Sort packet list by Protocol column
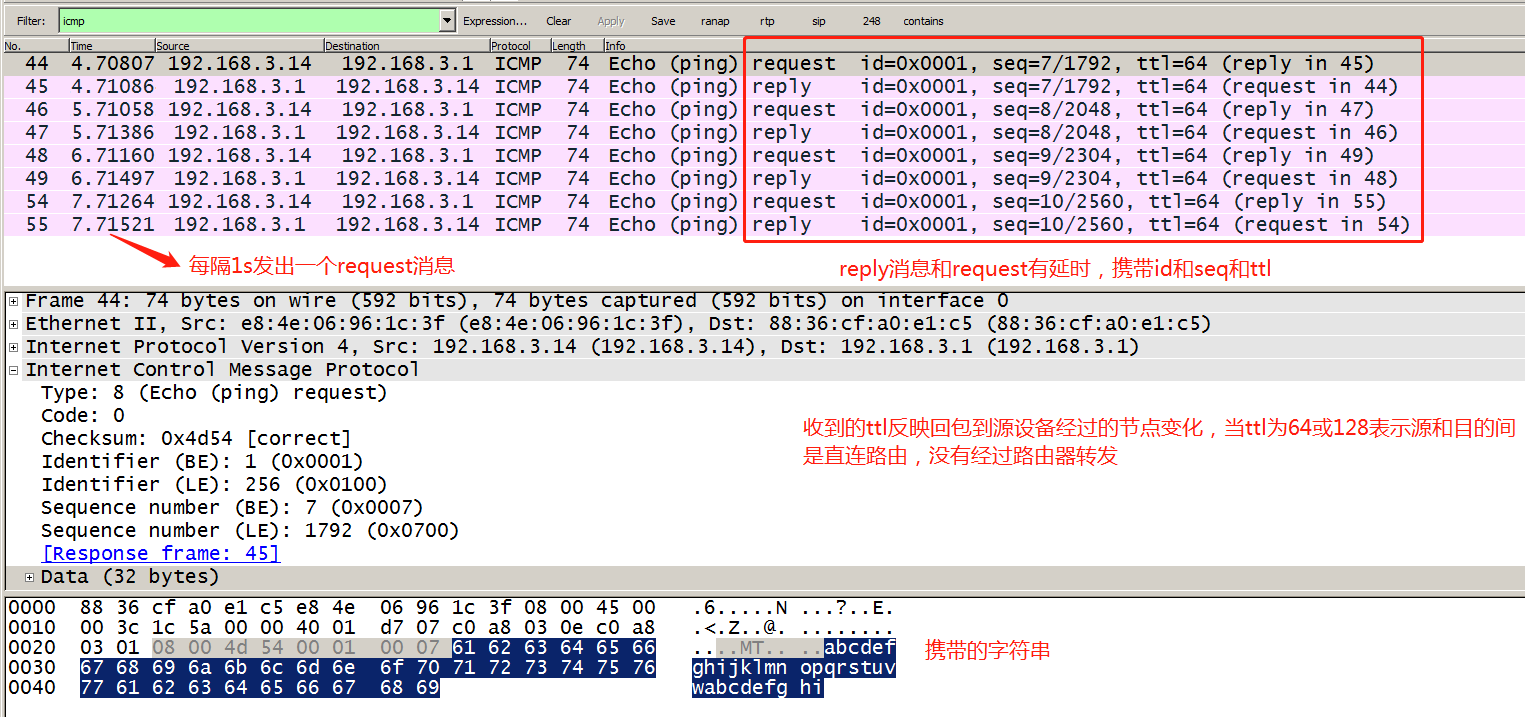1525x717 pixels. [x=519, y=46]
